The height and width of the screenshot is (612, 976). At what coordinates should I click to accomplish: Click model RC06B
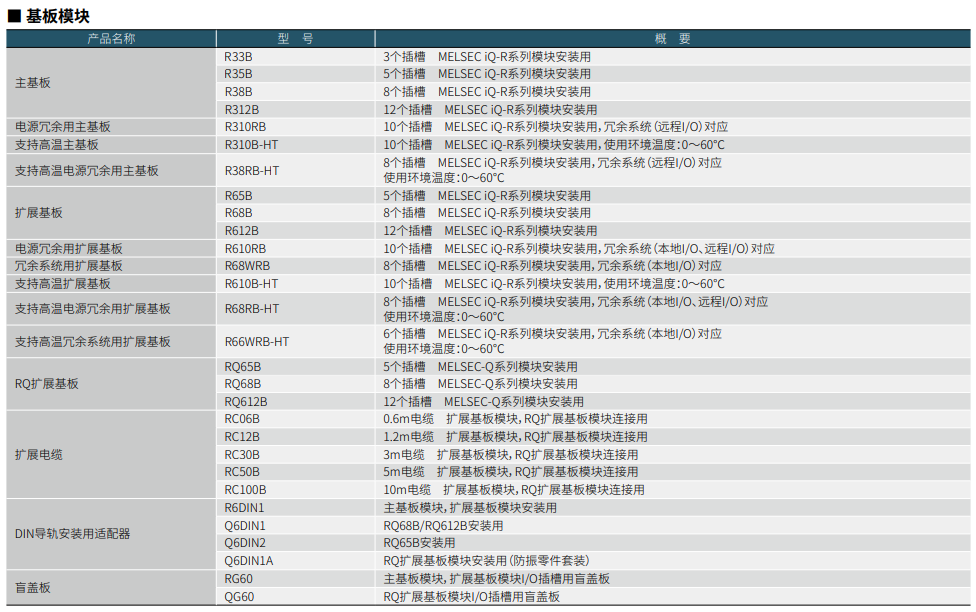[242, 418]
